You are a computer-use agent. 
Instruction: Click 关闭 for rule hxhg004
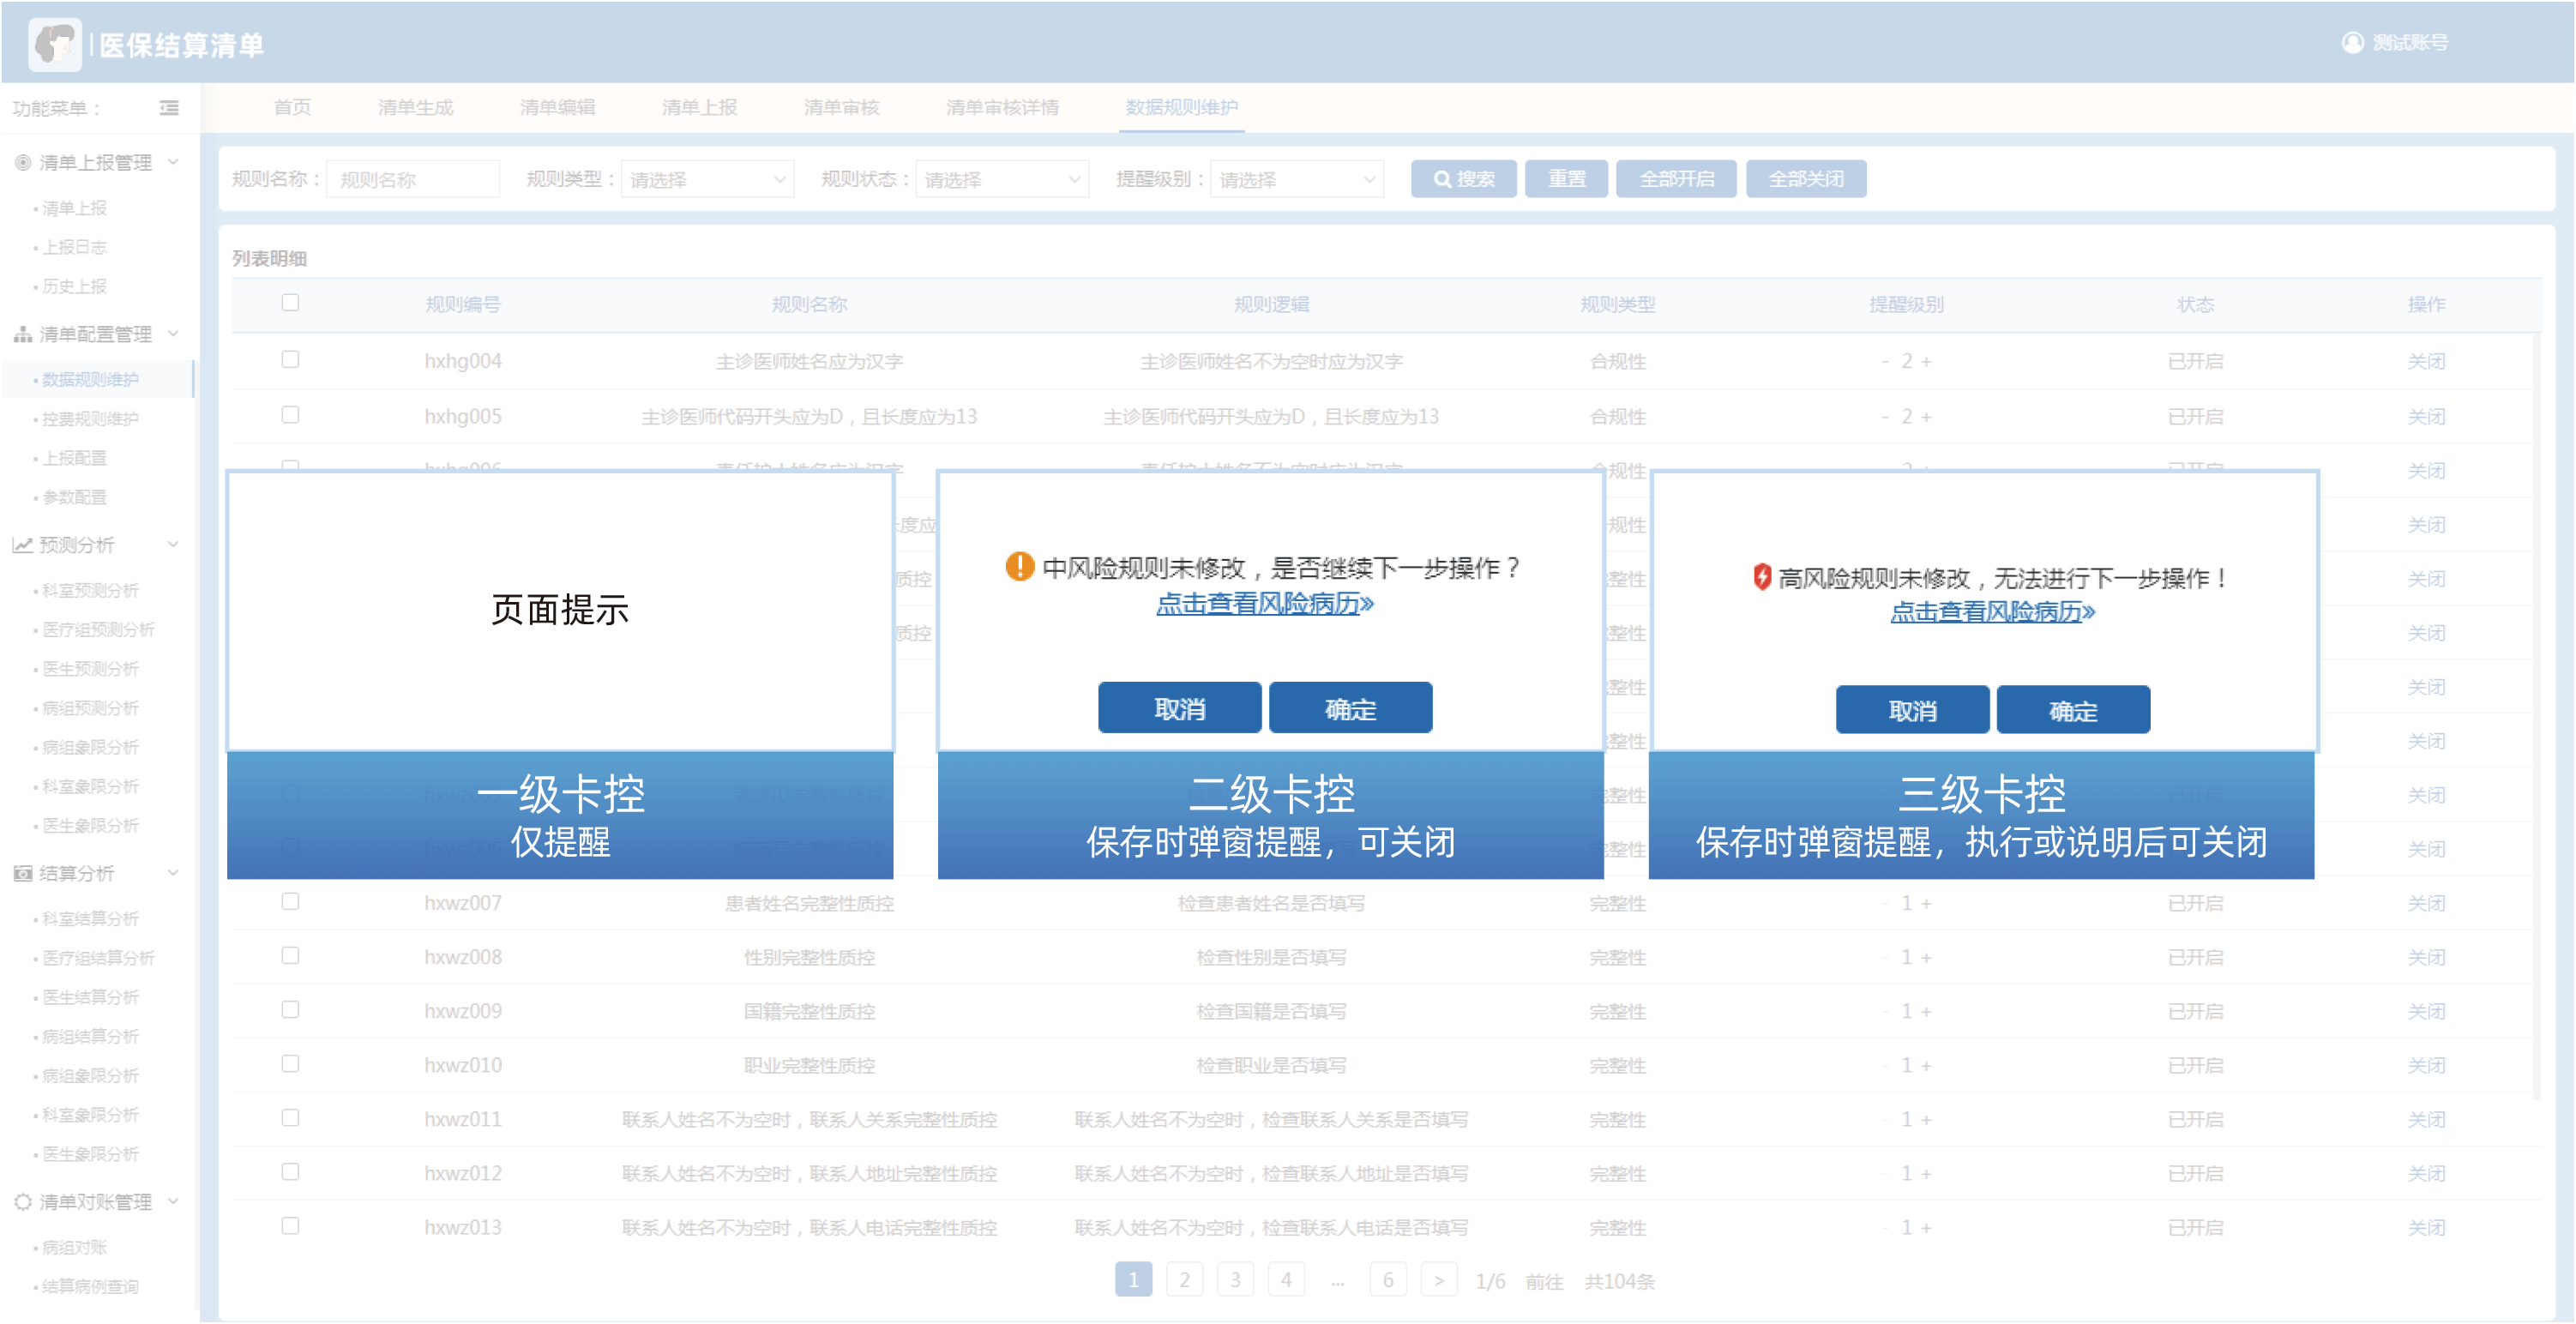point(2426,361)
